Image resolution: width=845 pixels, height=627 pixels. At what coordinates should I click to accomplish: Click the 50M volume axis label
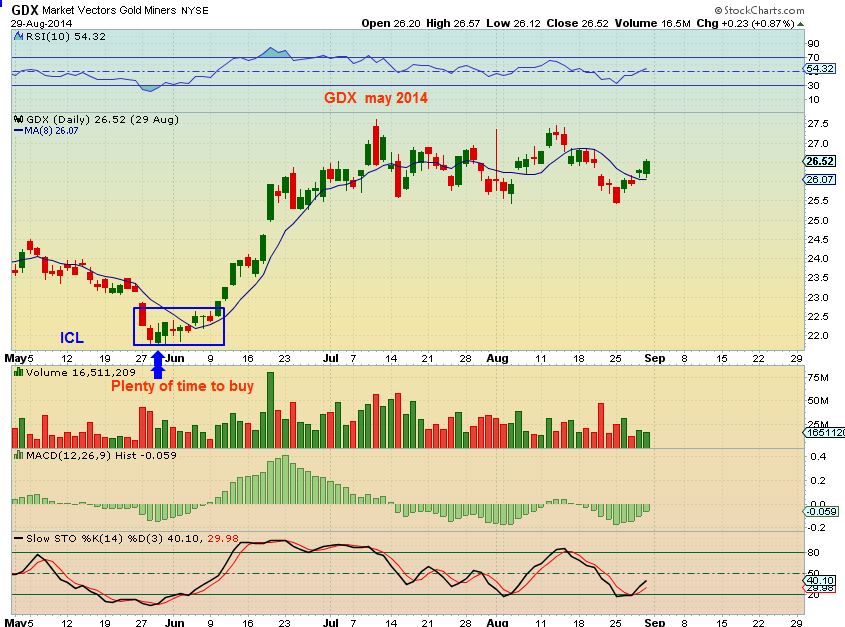tap(818, 401)
